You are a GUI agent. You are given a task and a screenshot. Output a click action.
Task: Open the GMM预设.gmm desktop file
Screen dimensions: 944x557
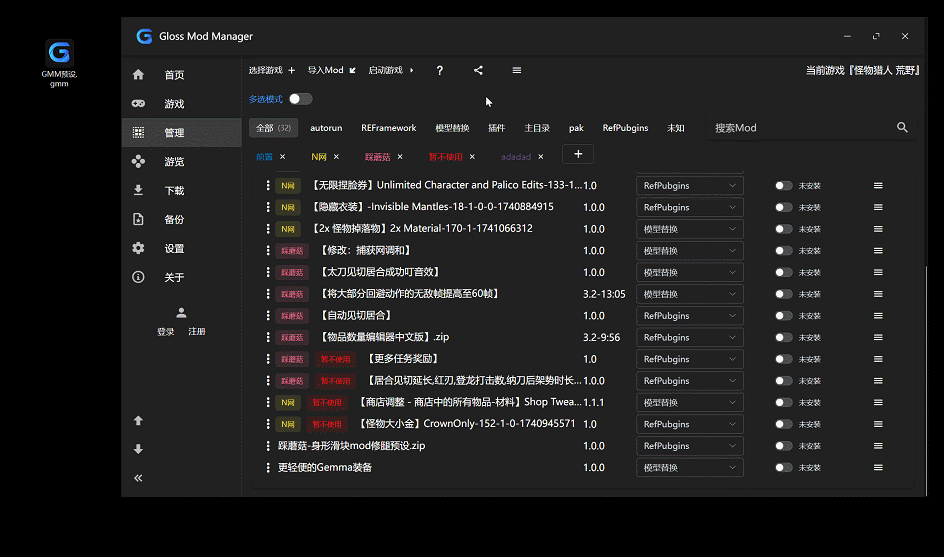[x=59, y=63]
